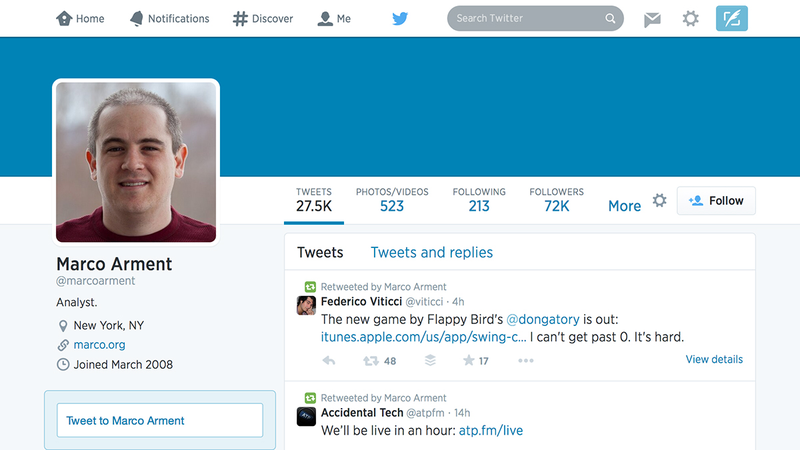
Task: Select the Tweets 27.5K stat tab
Action: (x=314, y=200)
